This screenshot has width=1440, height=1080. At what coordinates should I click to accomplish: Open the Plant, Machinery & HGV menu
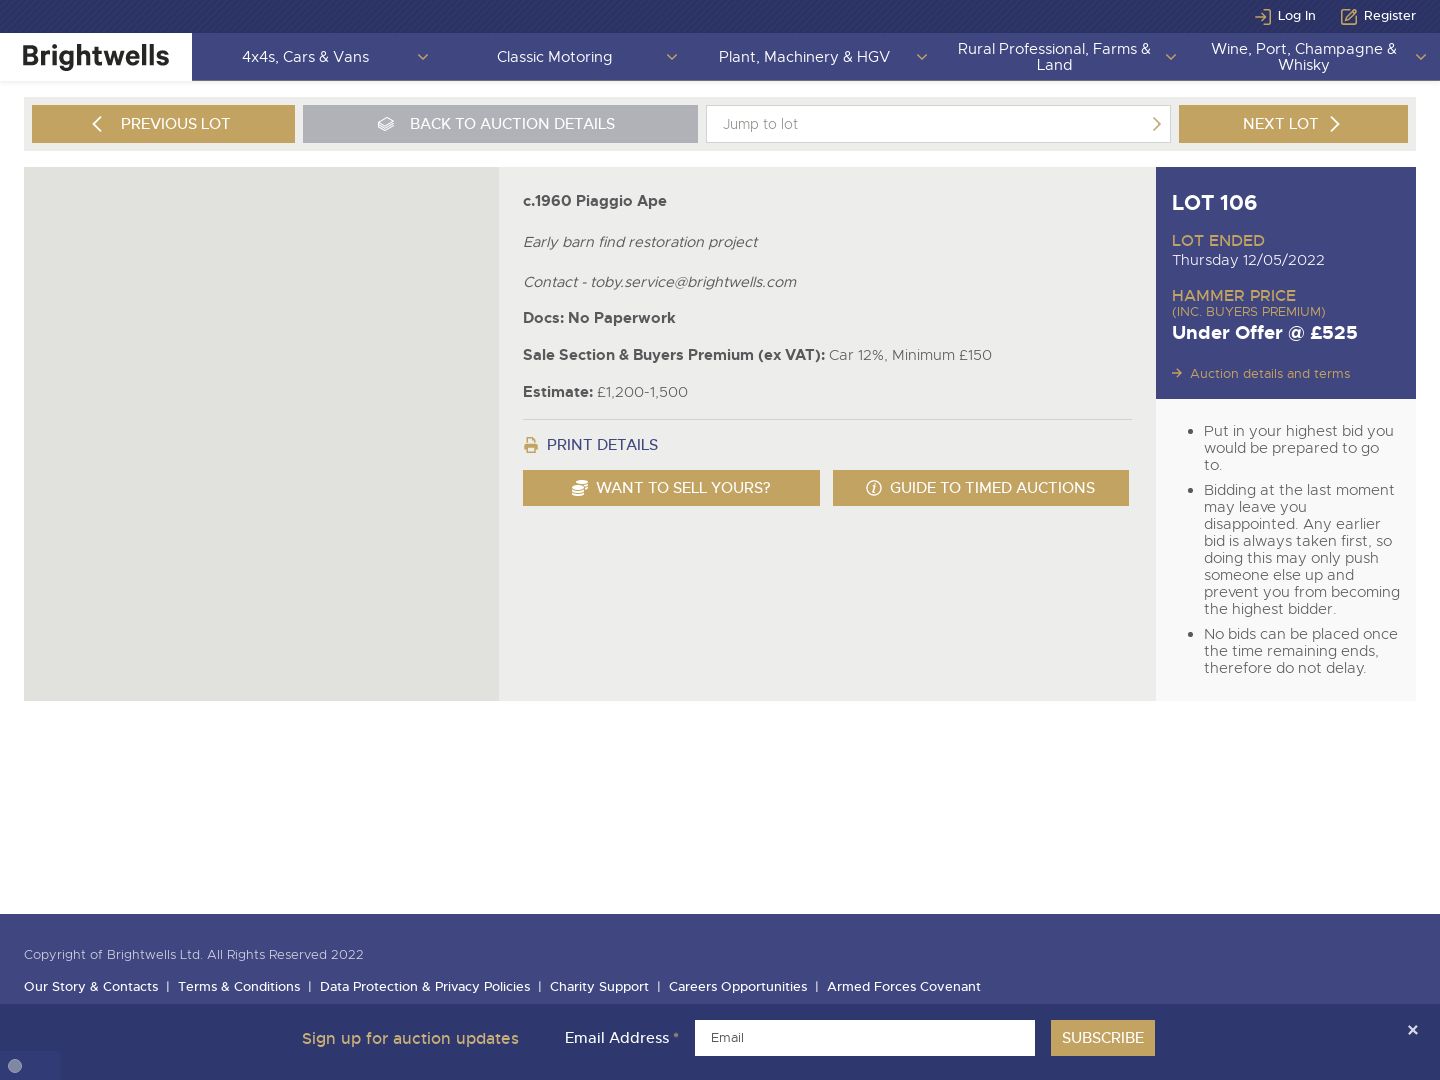[804, 57]
